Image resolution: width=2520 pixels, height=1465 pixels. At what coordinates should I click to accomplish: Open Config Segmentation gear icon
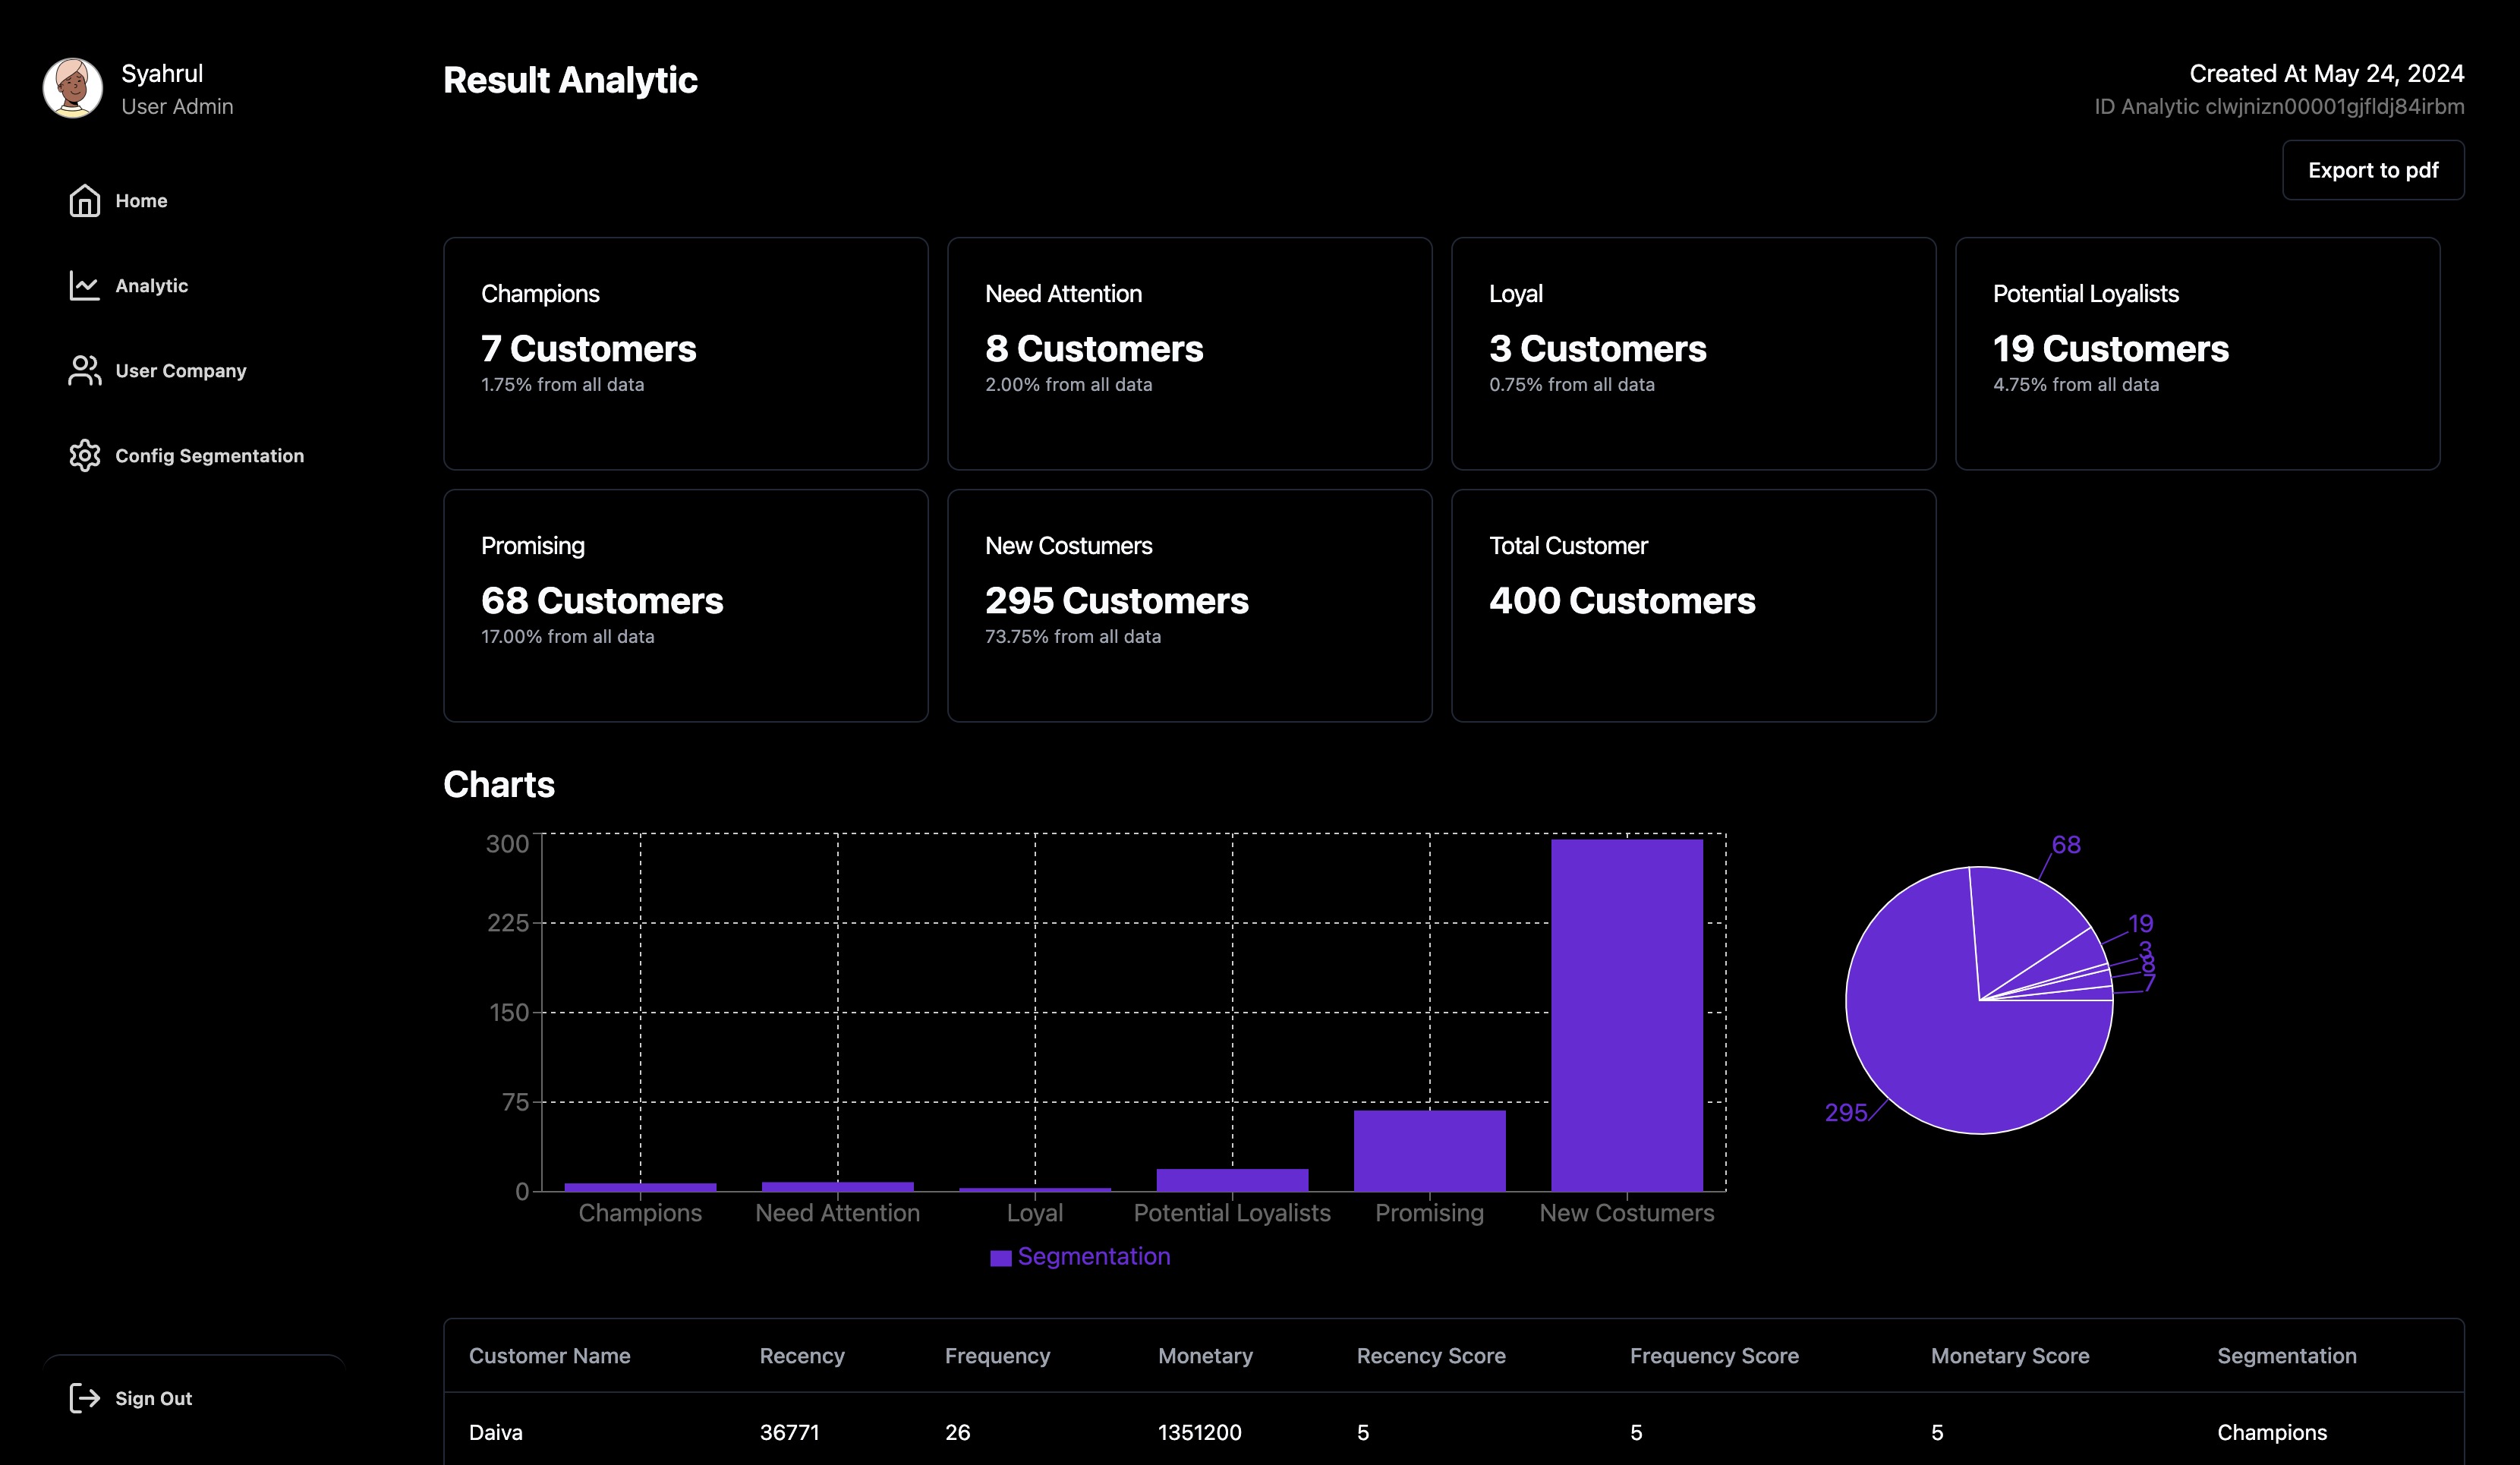click(x=84, y=456)
